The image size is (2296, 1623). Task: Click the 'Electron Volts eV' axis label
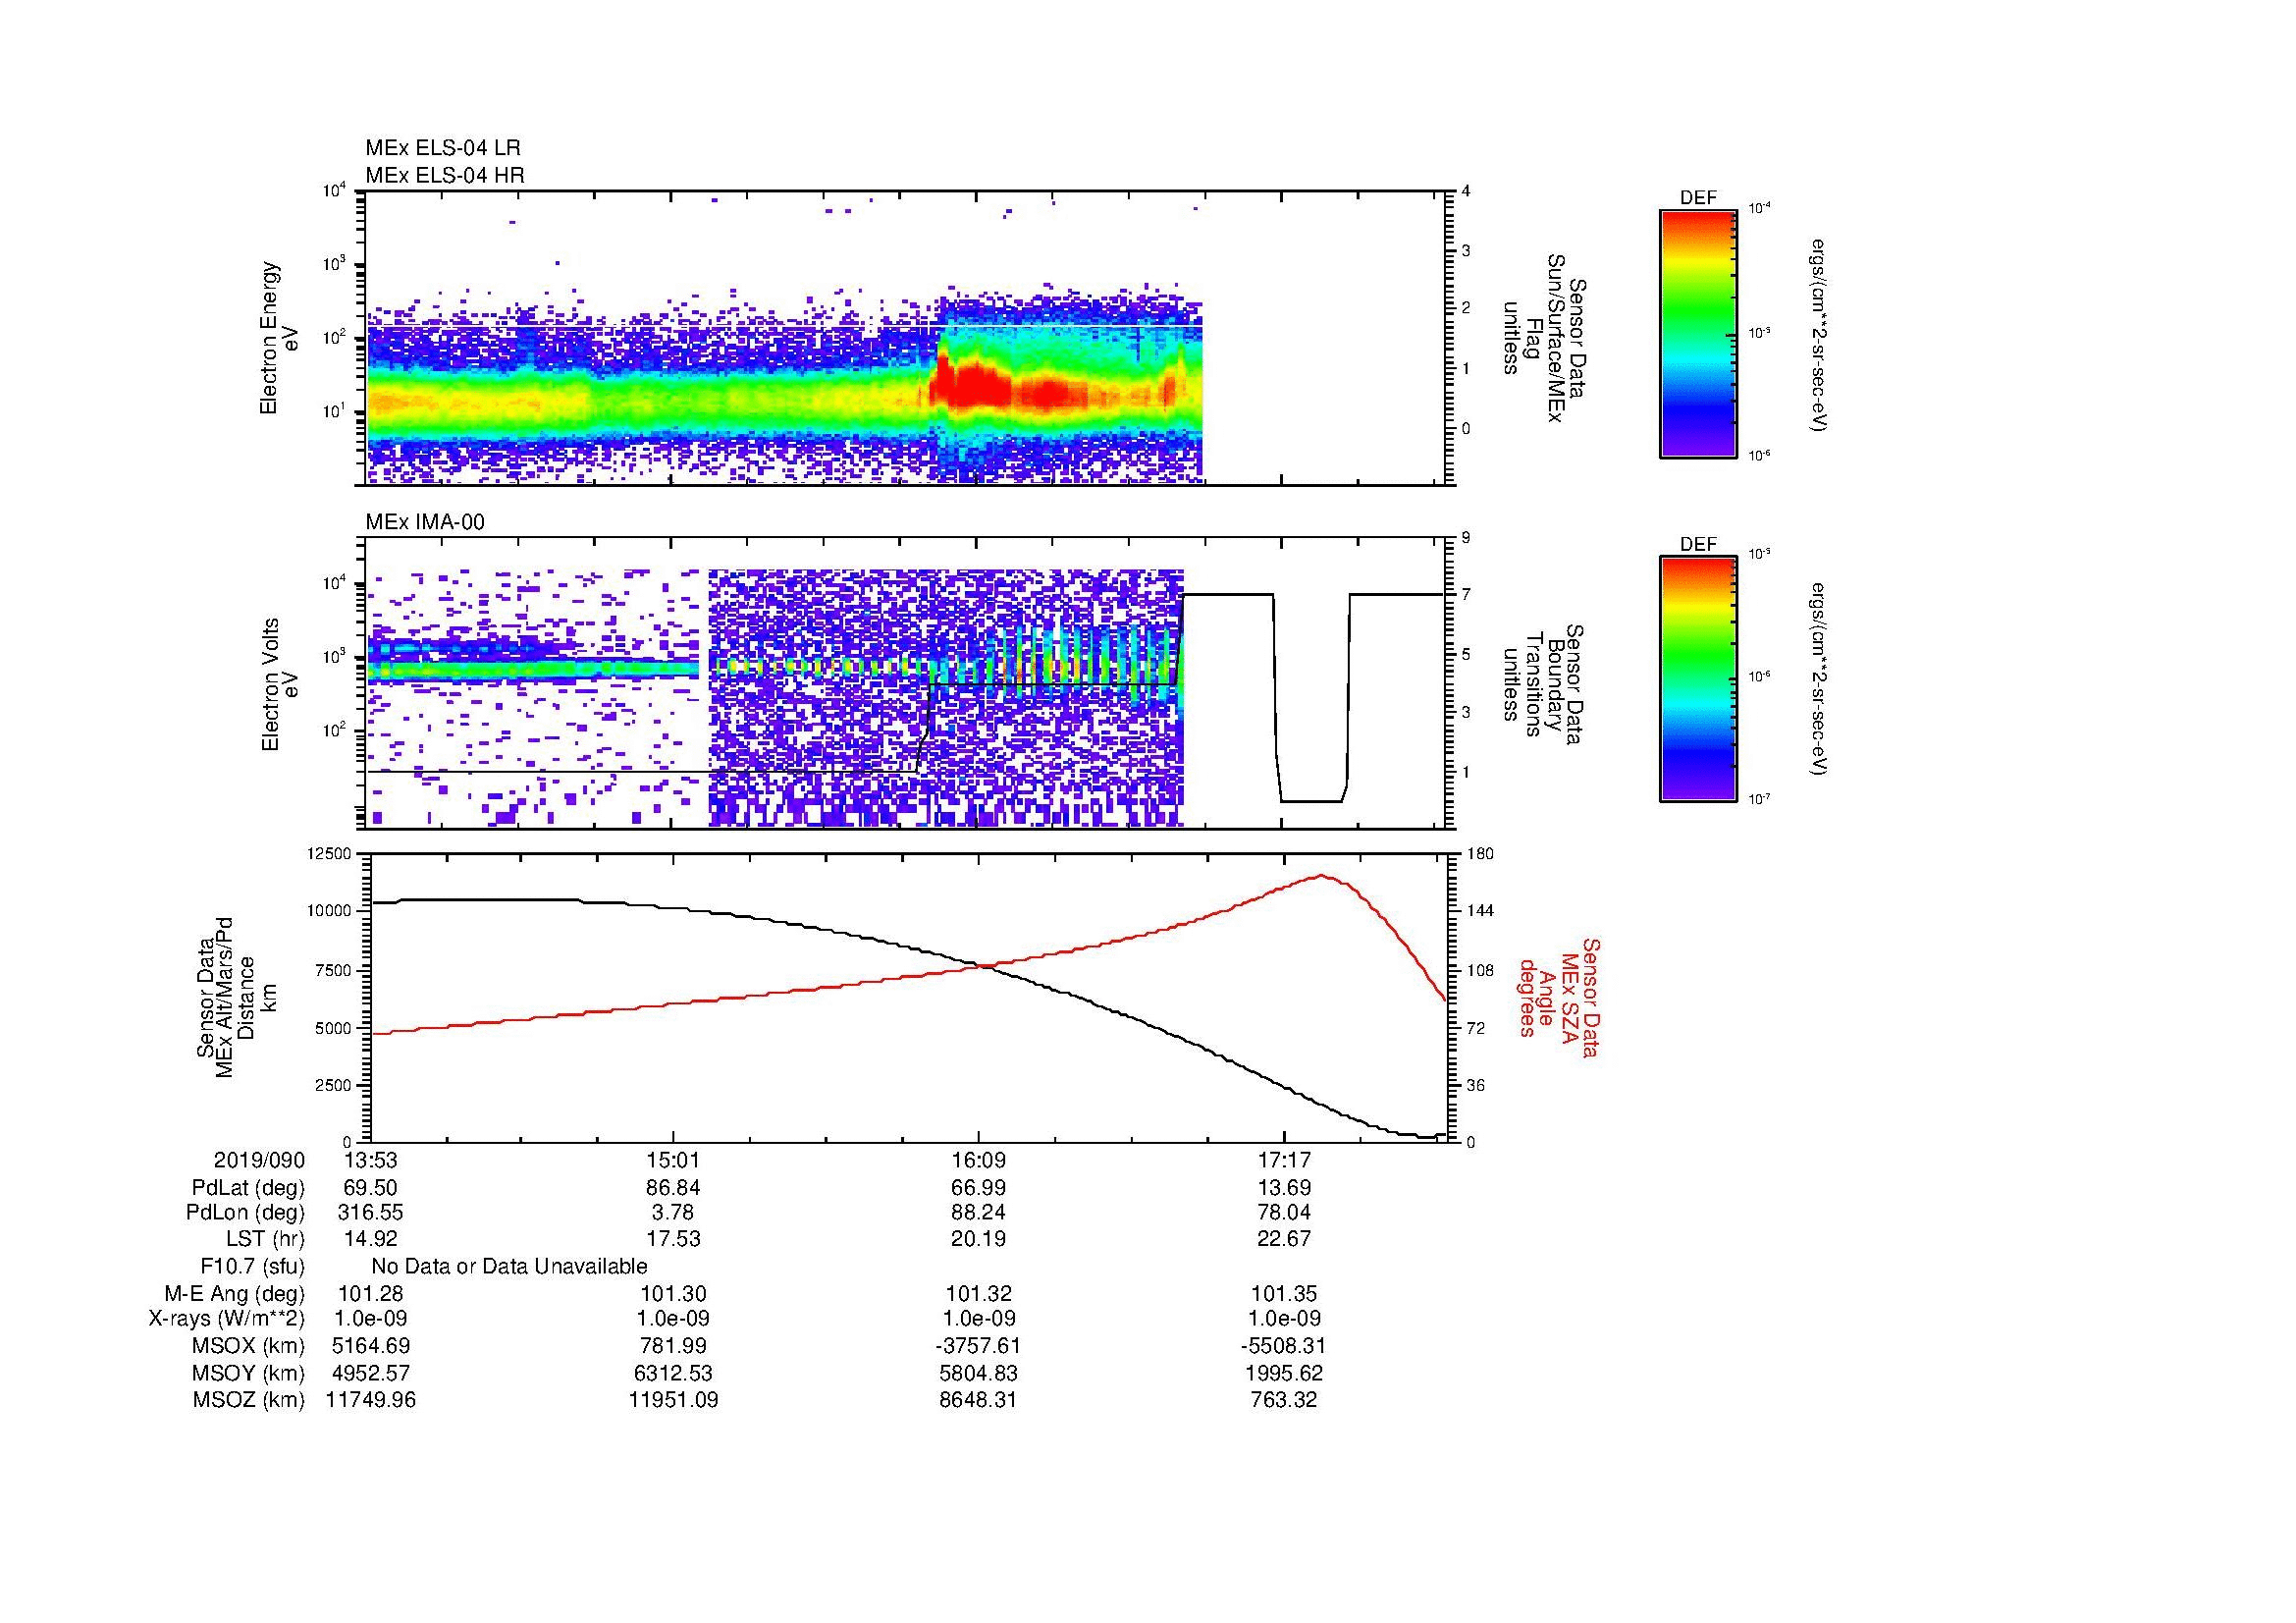279,684
